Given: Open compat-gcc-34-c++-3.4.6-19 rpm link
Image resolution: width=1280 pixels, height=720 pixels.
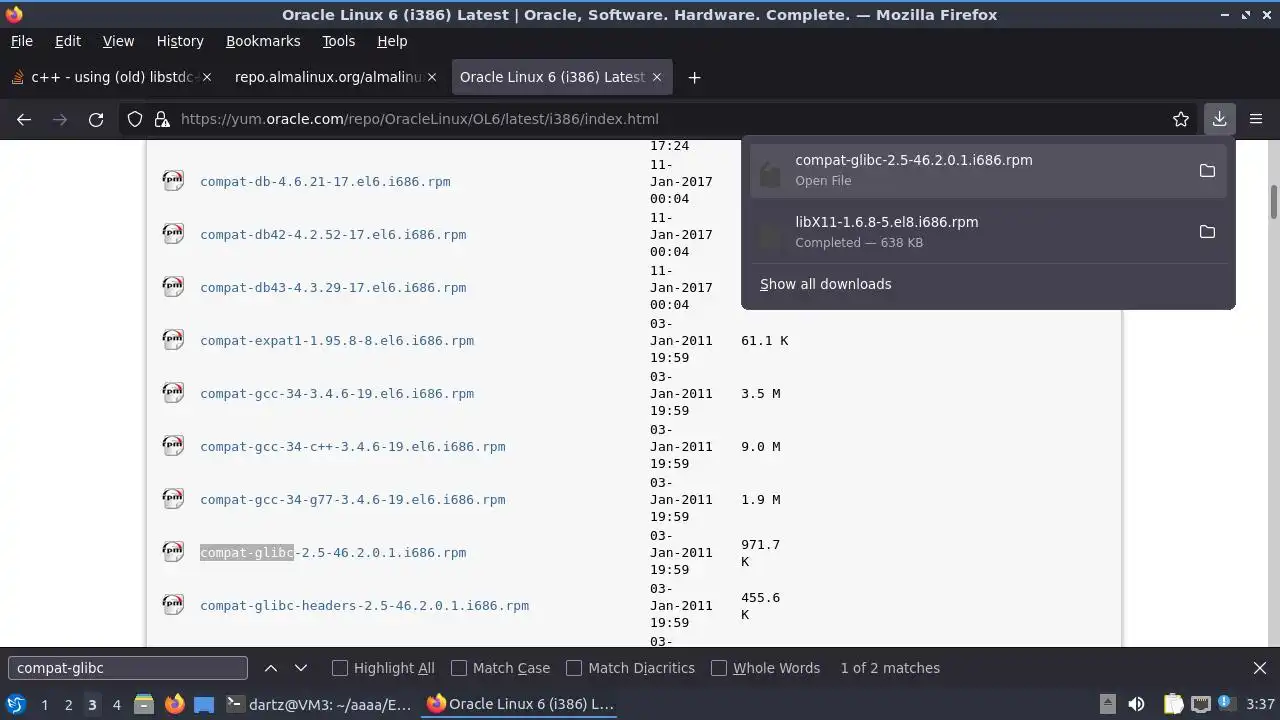Looking at the screenshot, I should (353, 447).
